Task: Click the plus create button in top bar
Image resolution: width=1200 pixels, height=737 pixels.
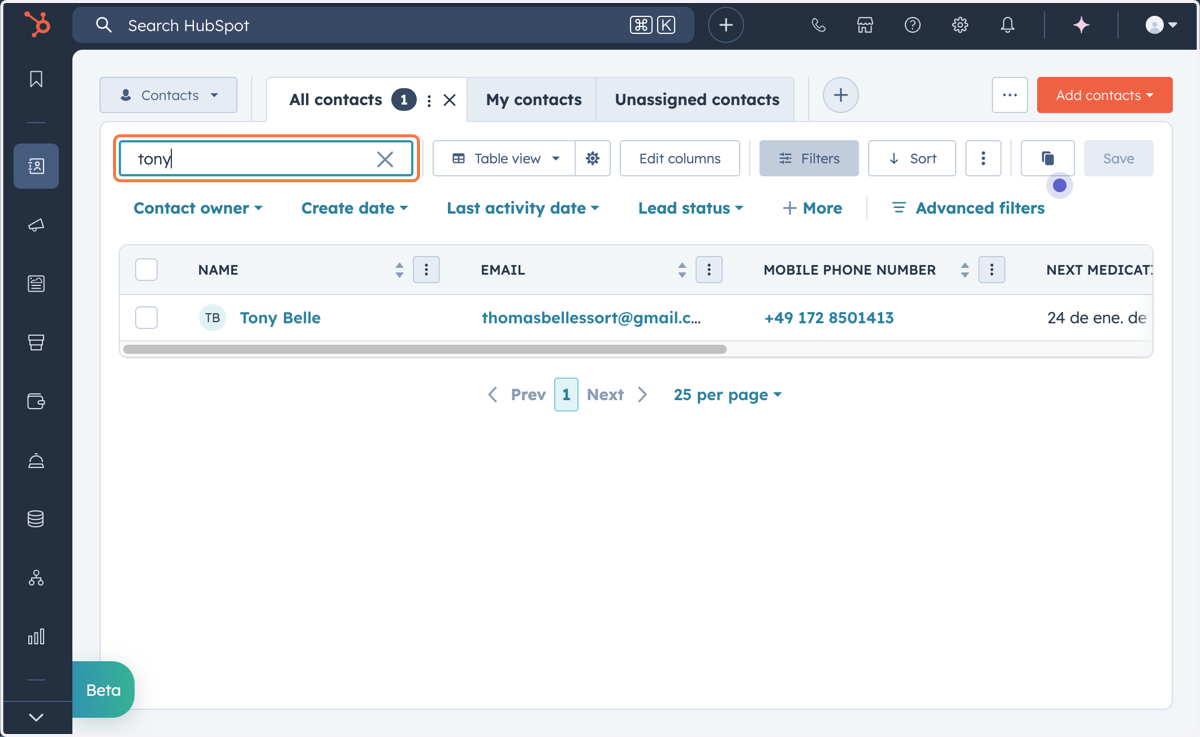Action: [726, 25]
